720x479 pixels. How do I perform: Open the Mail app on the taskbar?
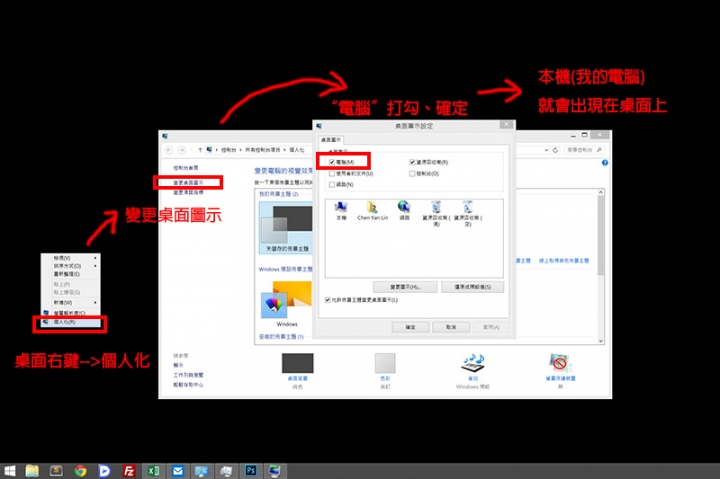[178, 471]
